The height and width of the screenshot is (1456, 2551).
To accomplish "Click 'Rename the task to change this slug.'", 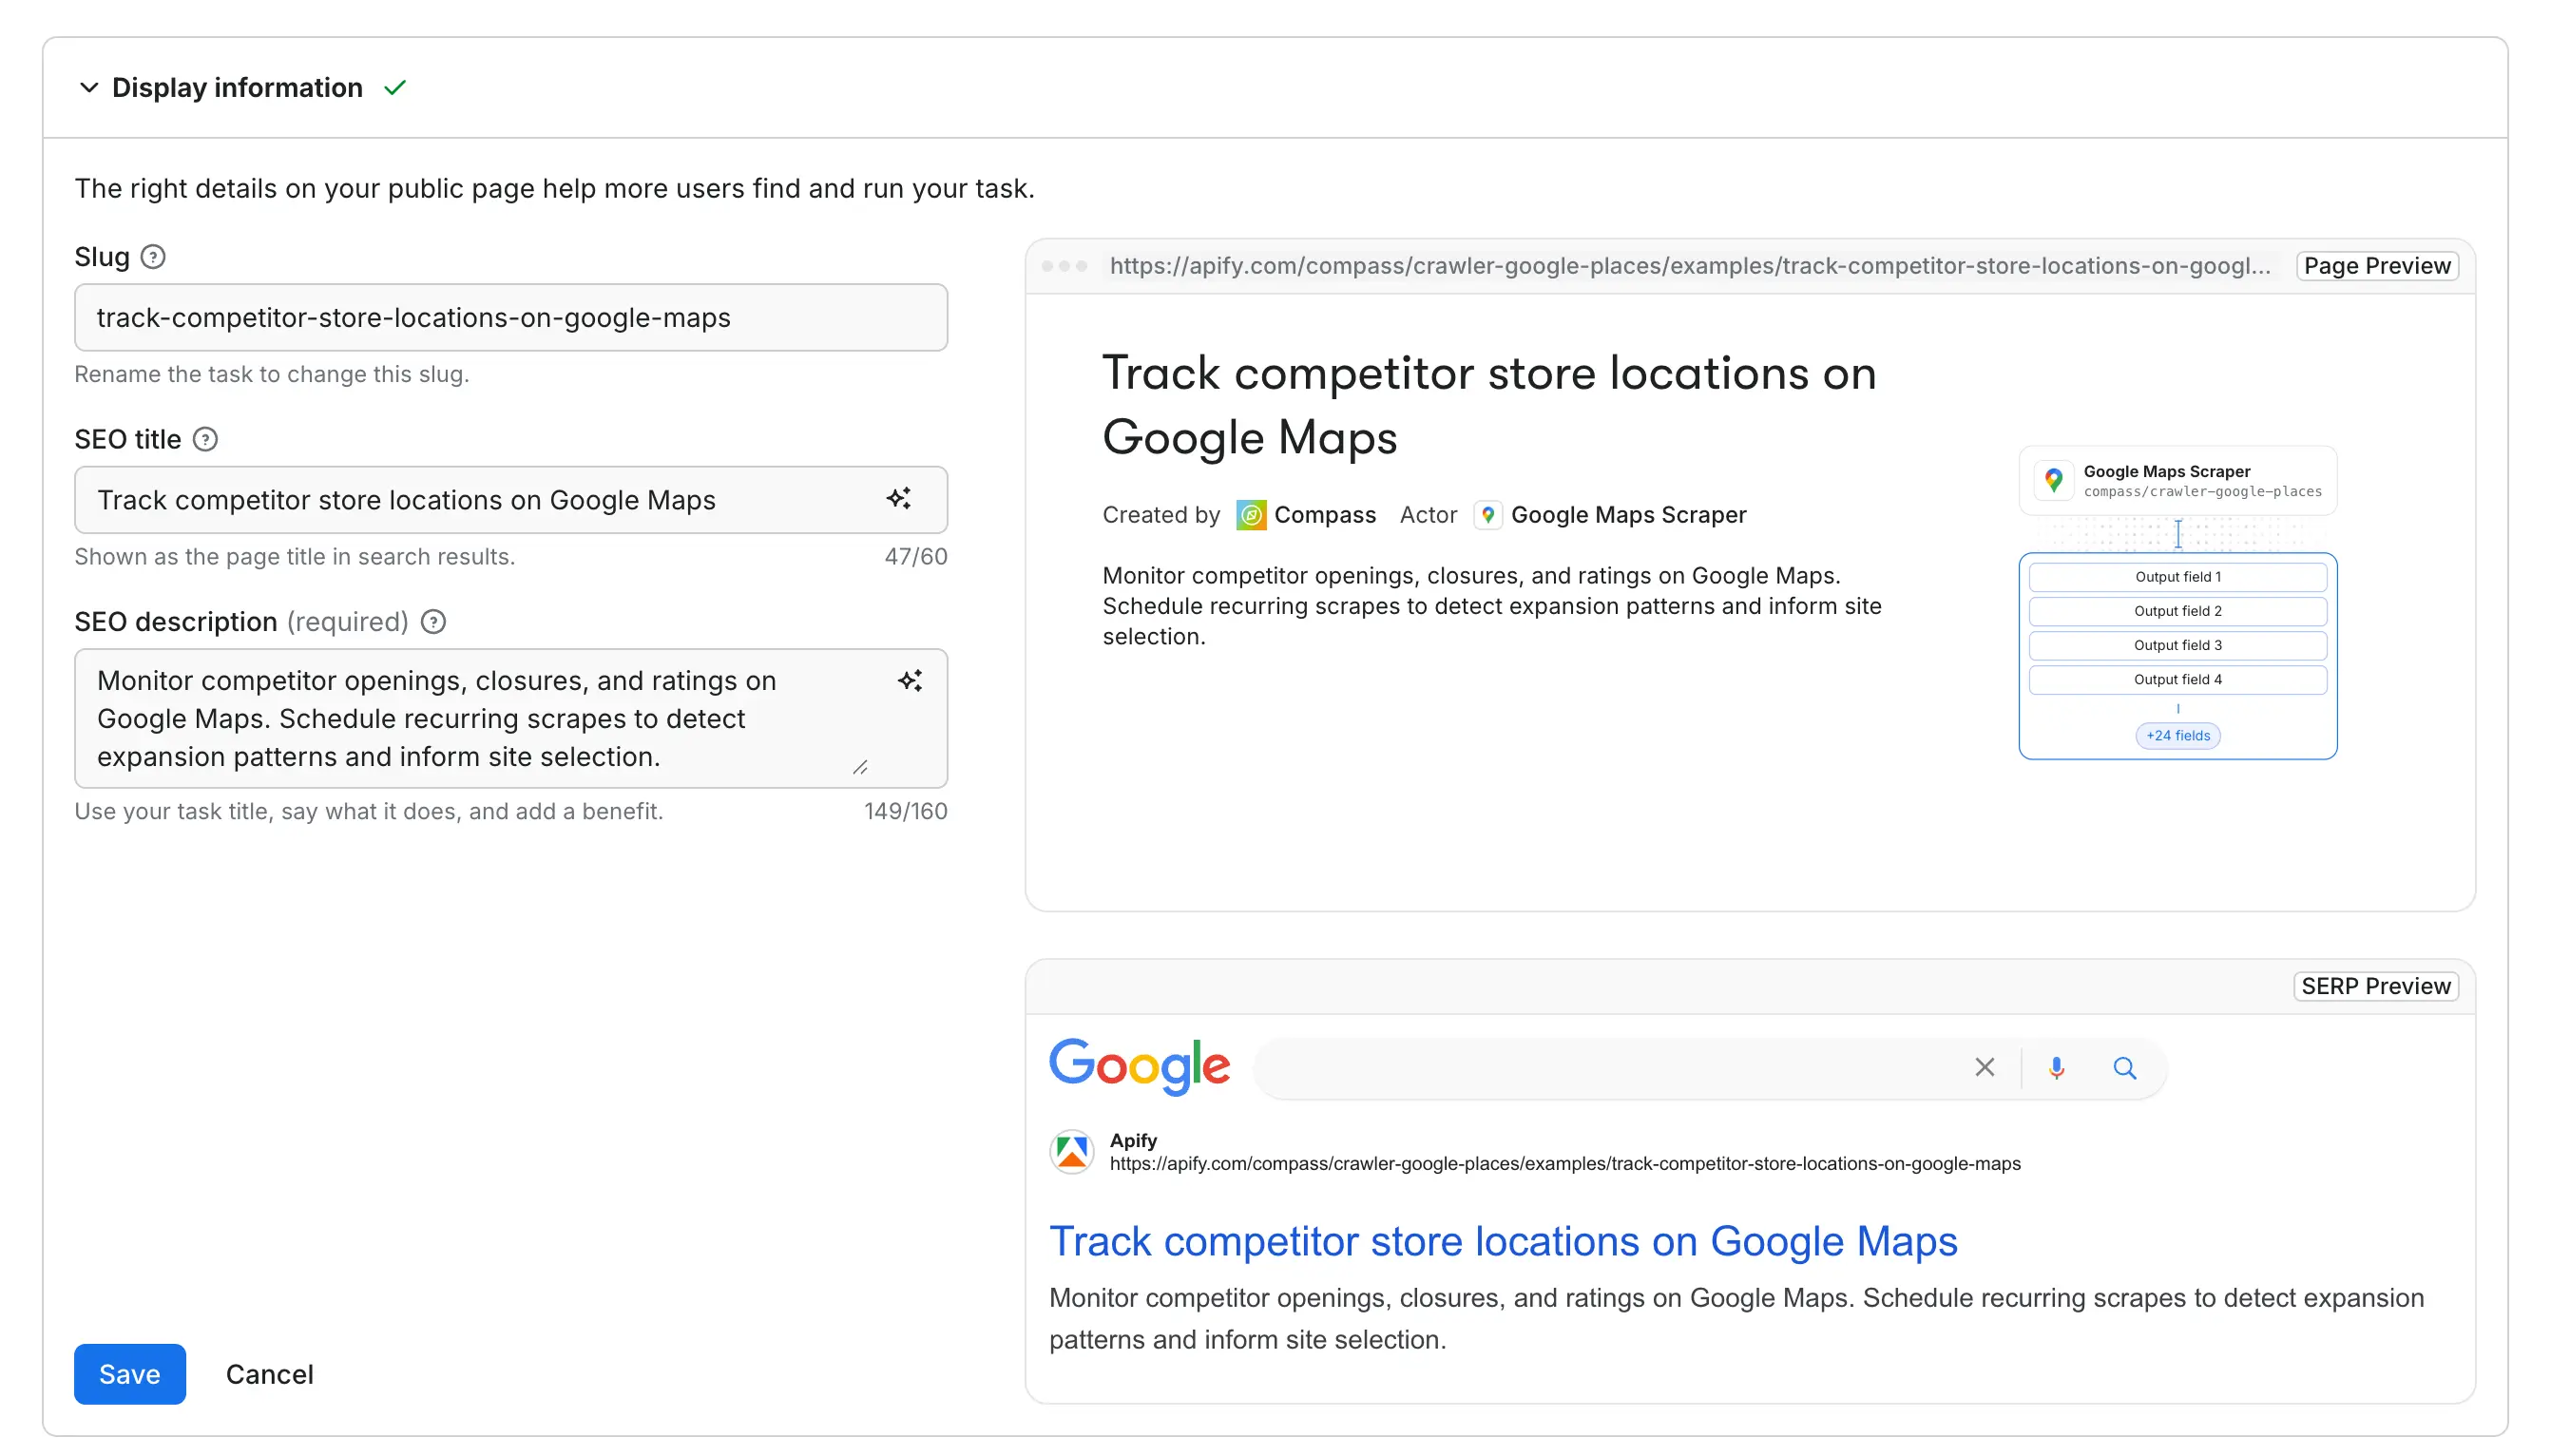I will (x=271, y=374).
